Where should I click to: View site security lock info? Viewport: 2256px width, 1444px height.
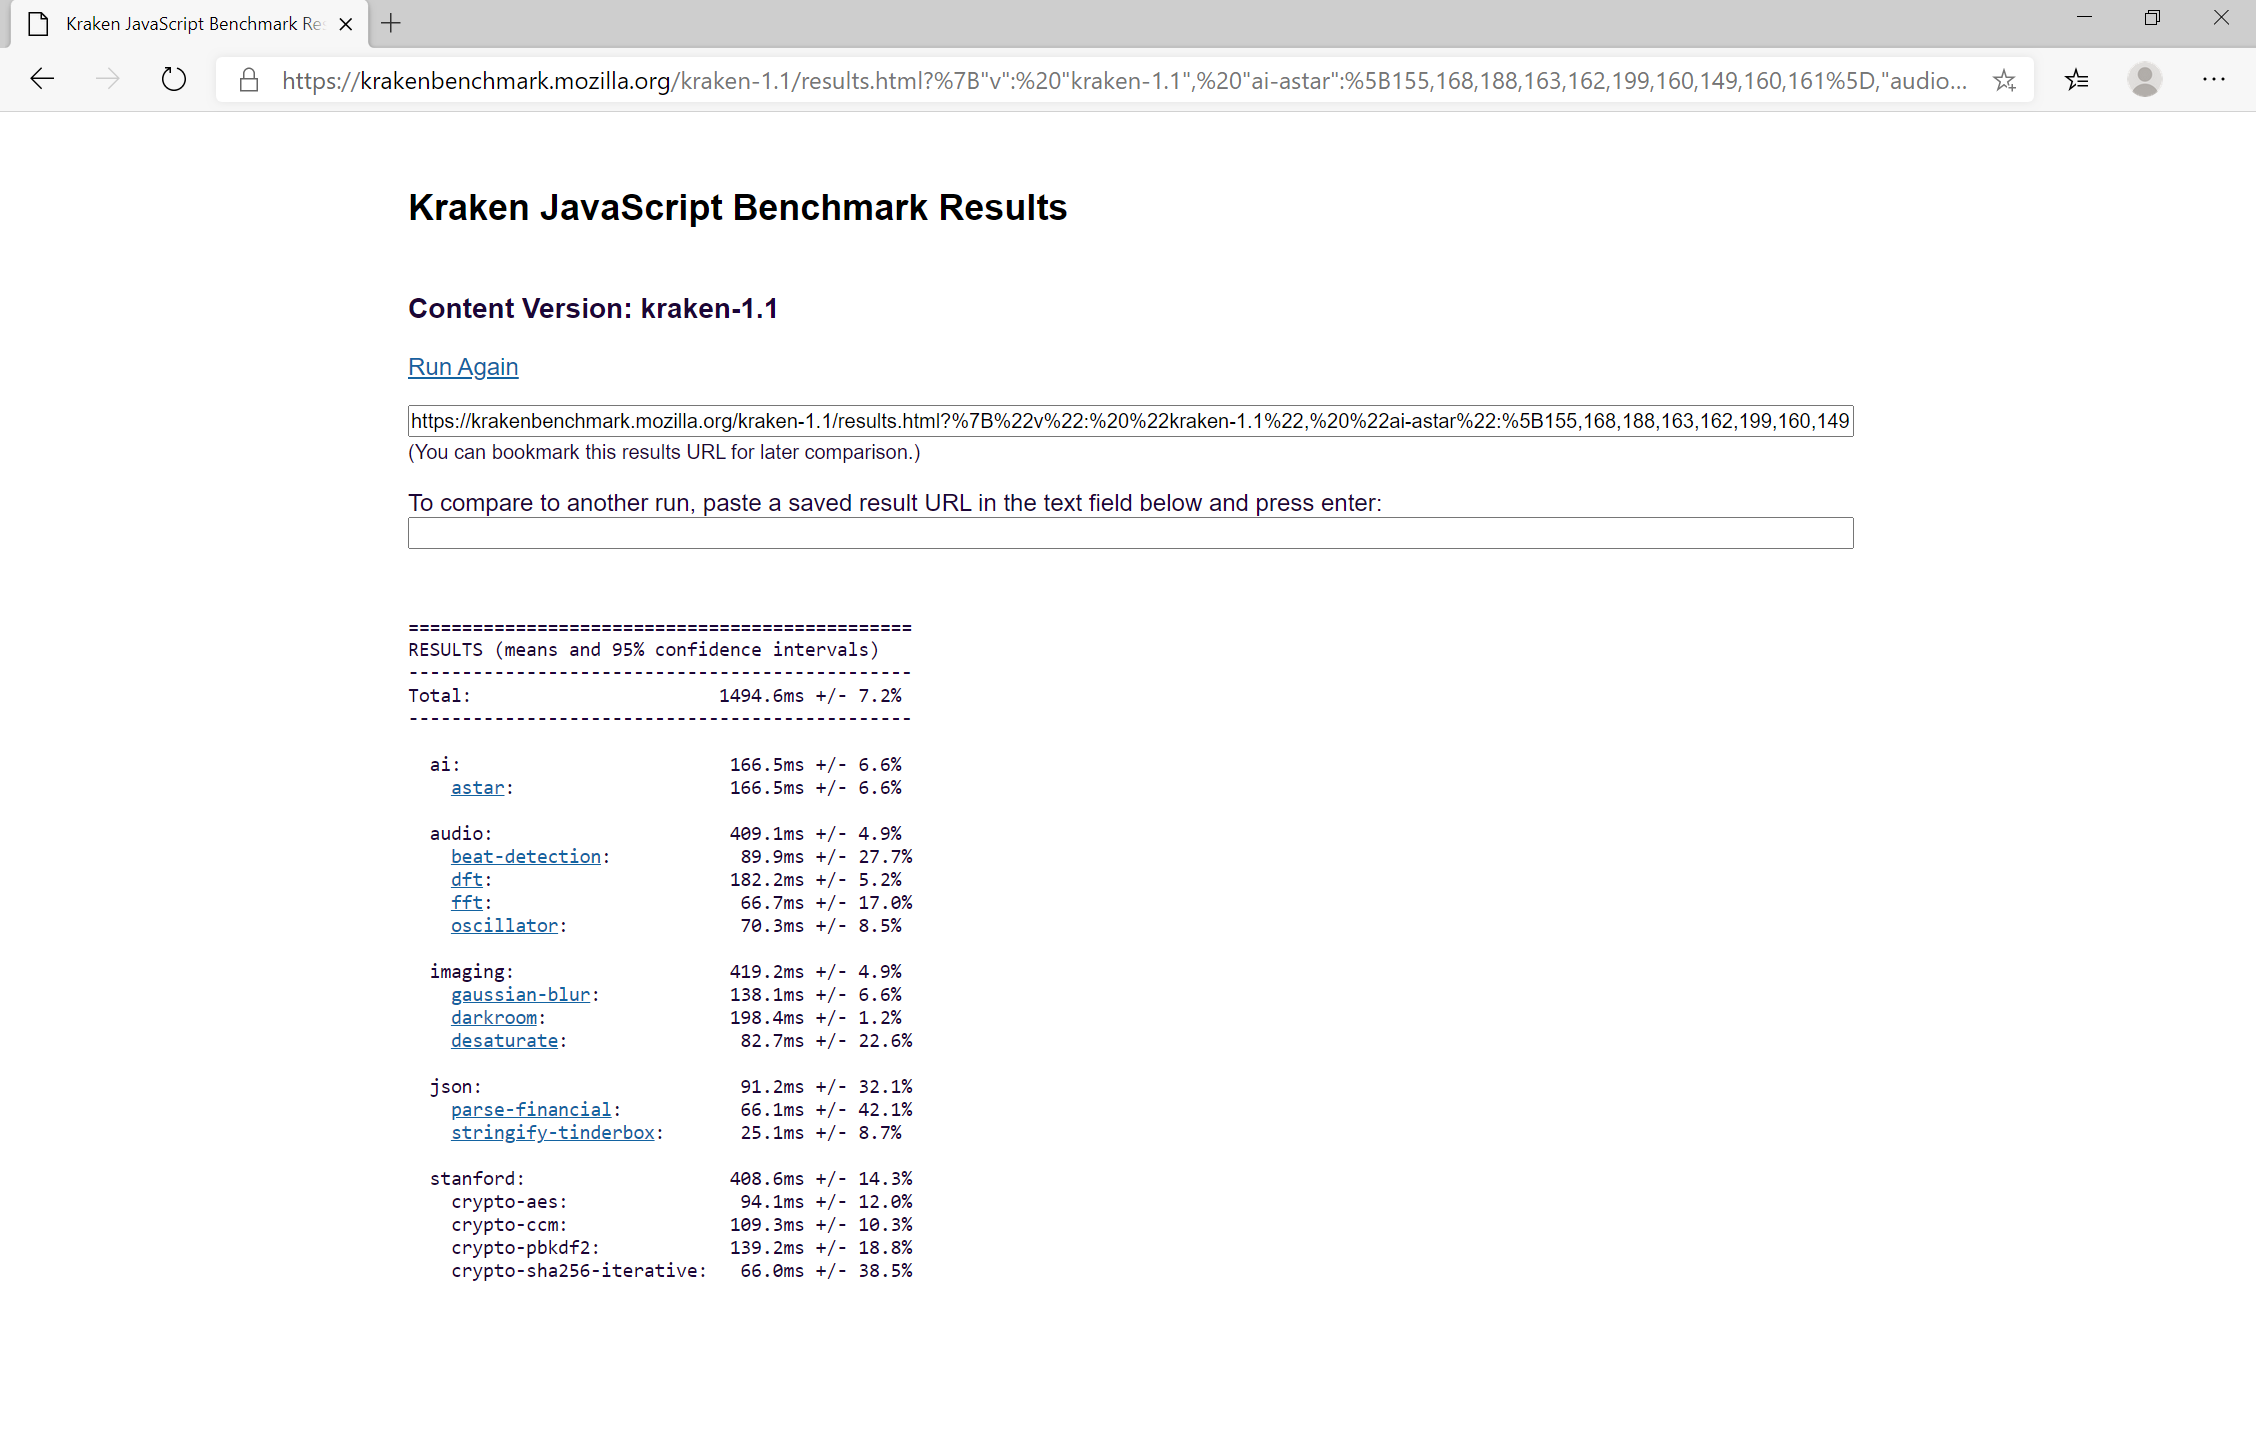249,80
